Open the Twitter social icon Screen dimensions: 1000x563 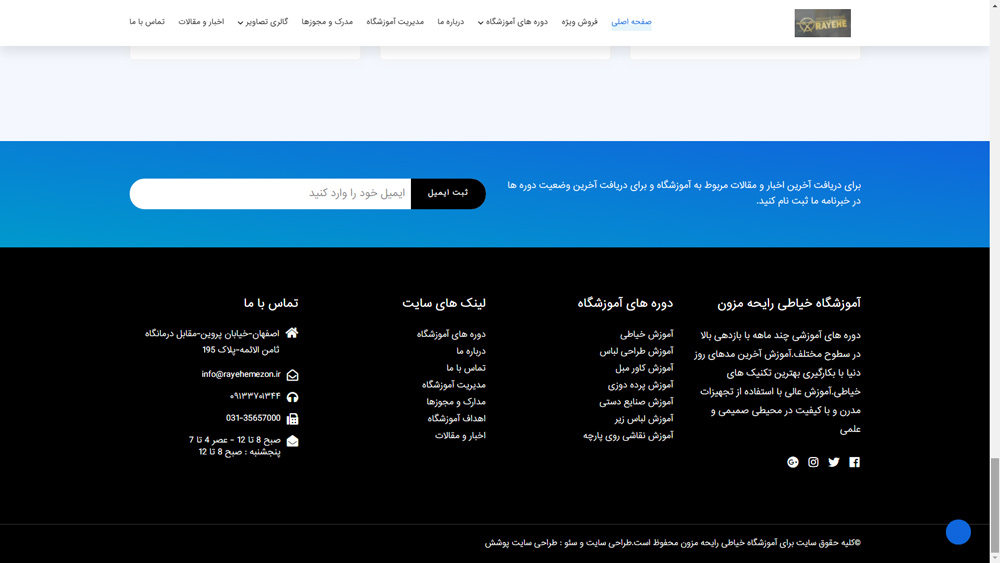[x=834, y=462]
